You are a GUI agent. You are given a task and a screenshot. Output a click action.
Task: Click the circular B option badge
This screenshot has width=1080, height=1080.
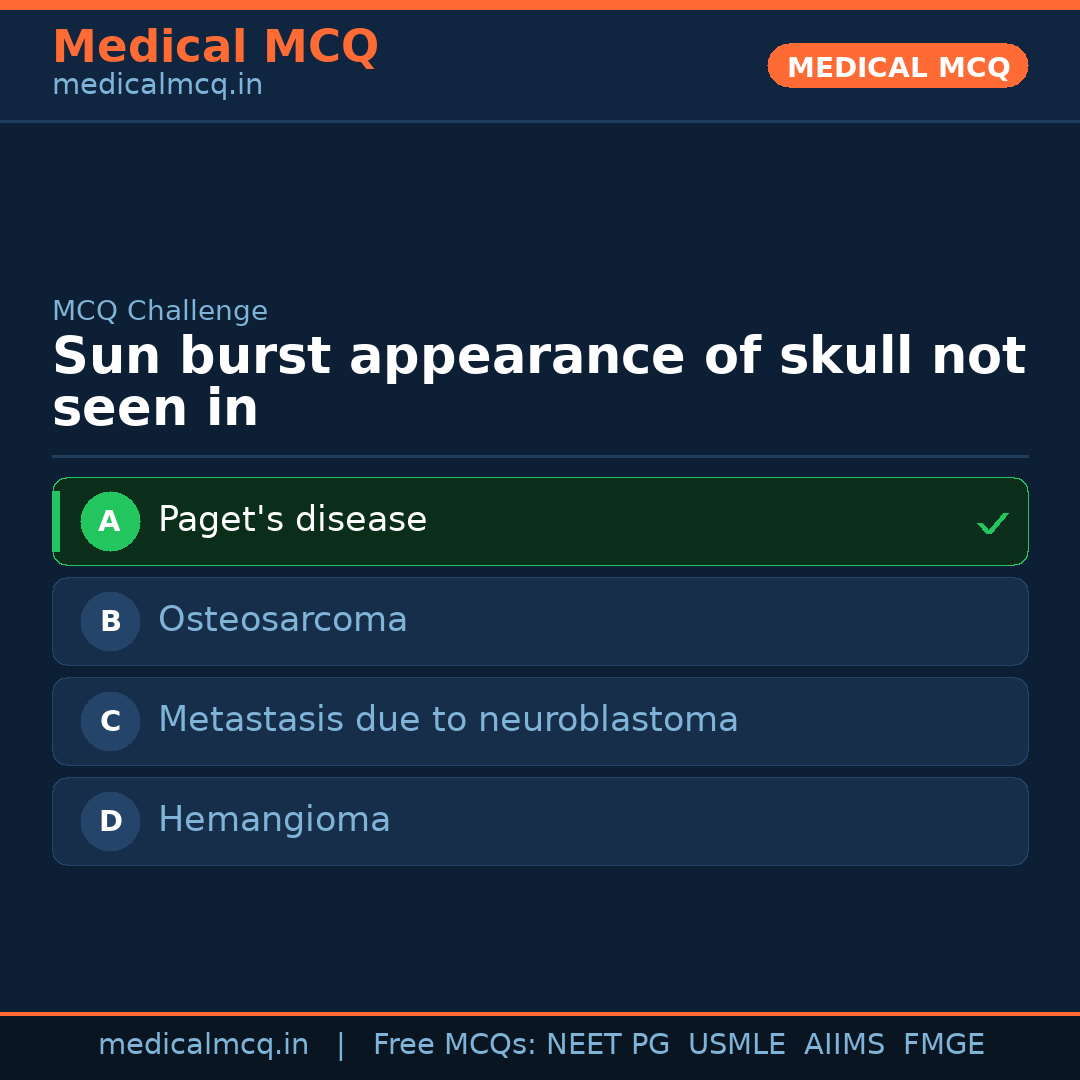(x=110, y=621)
